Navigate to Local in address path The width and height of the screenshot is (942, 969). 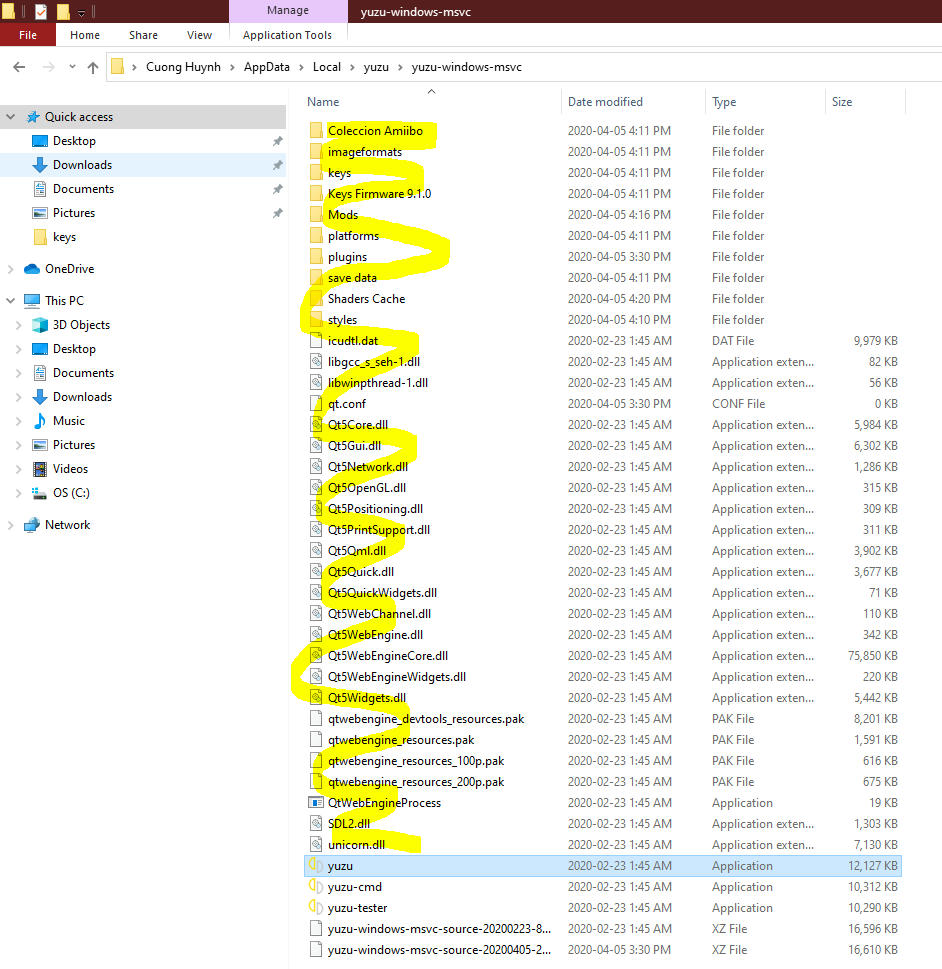point(326,67)
